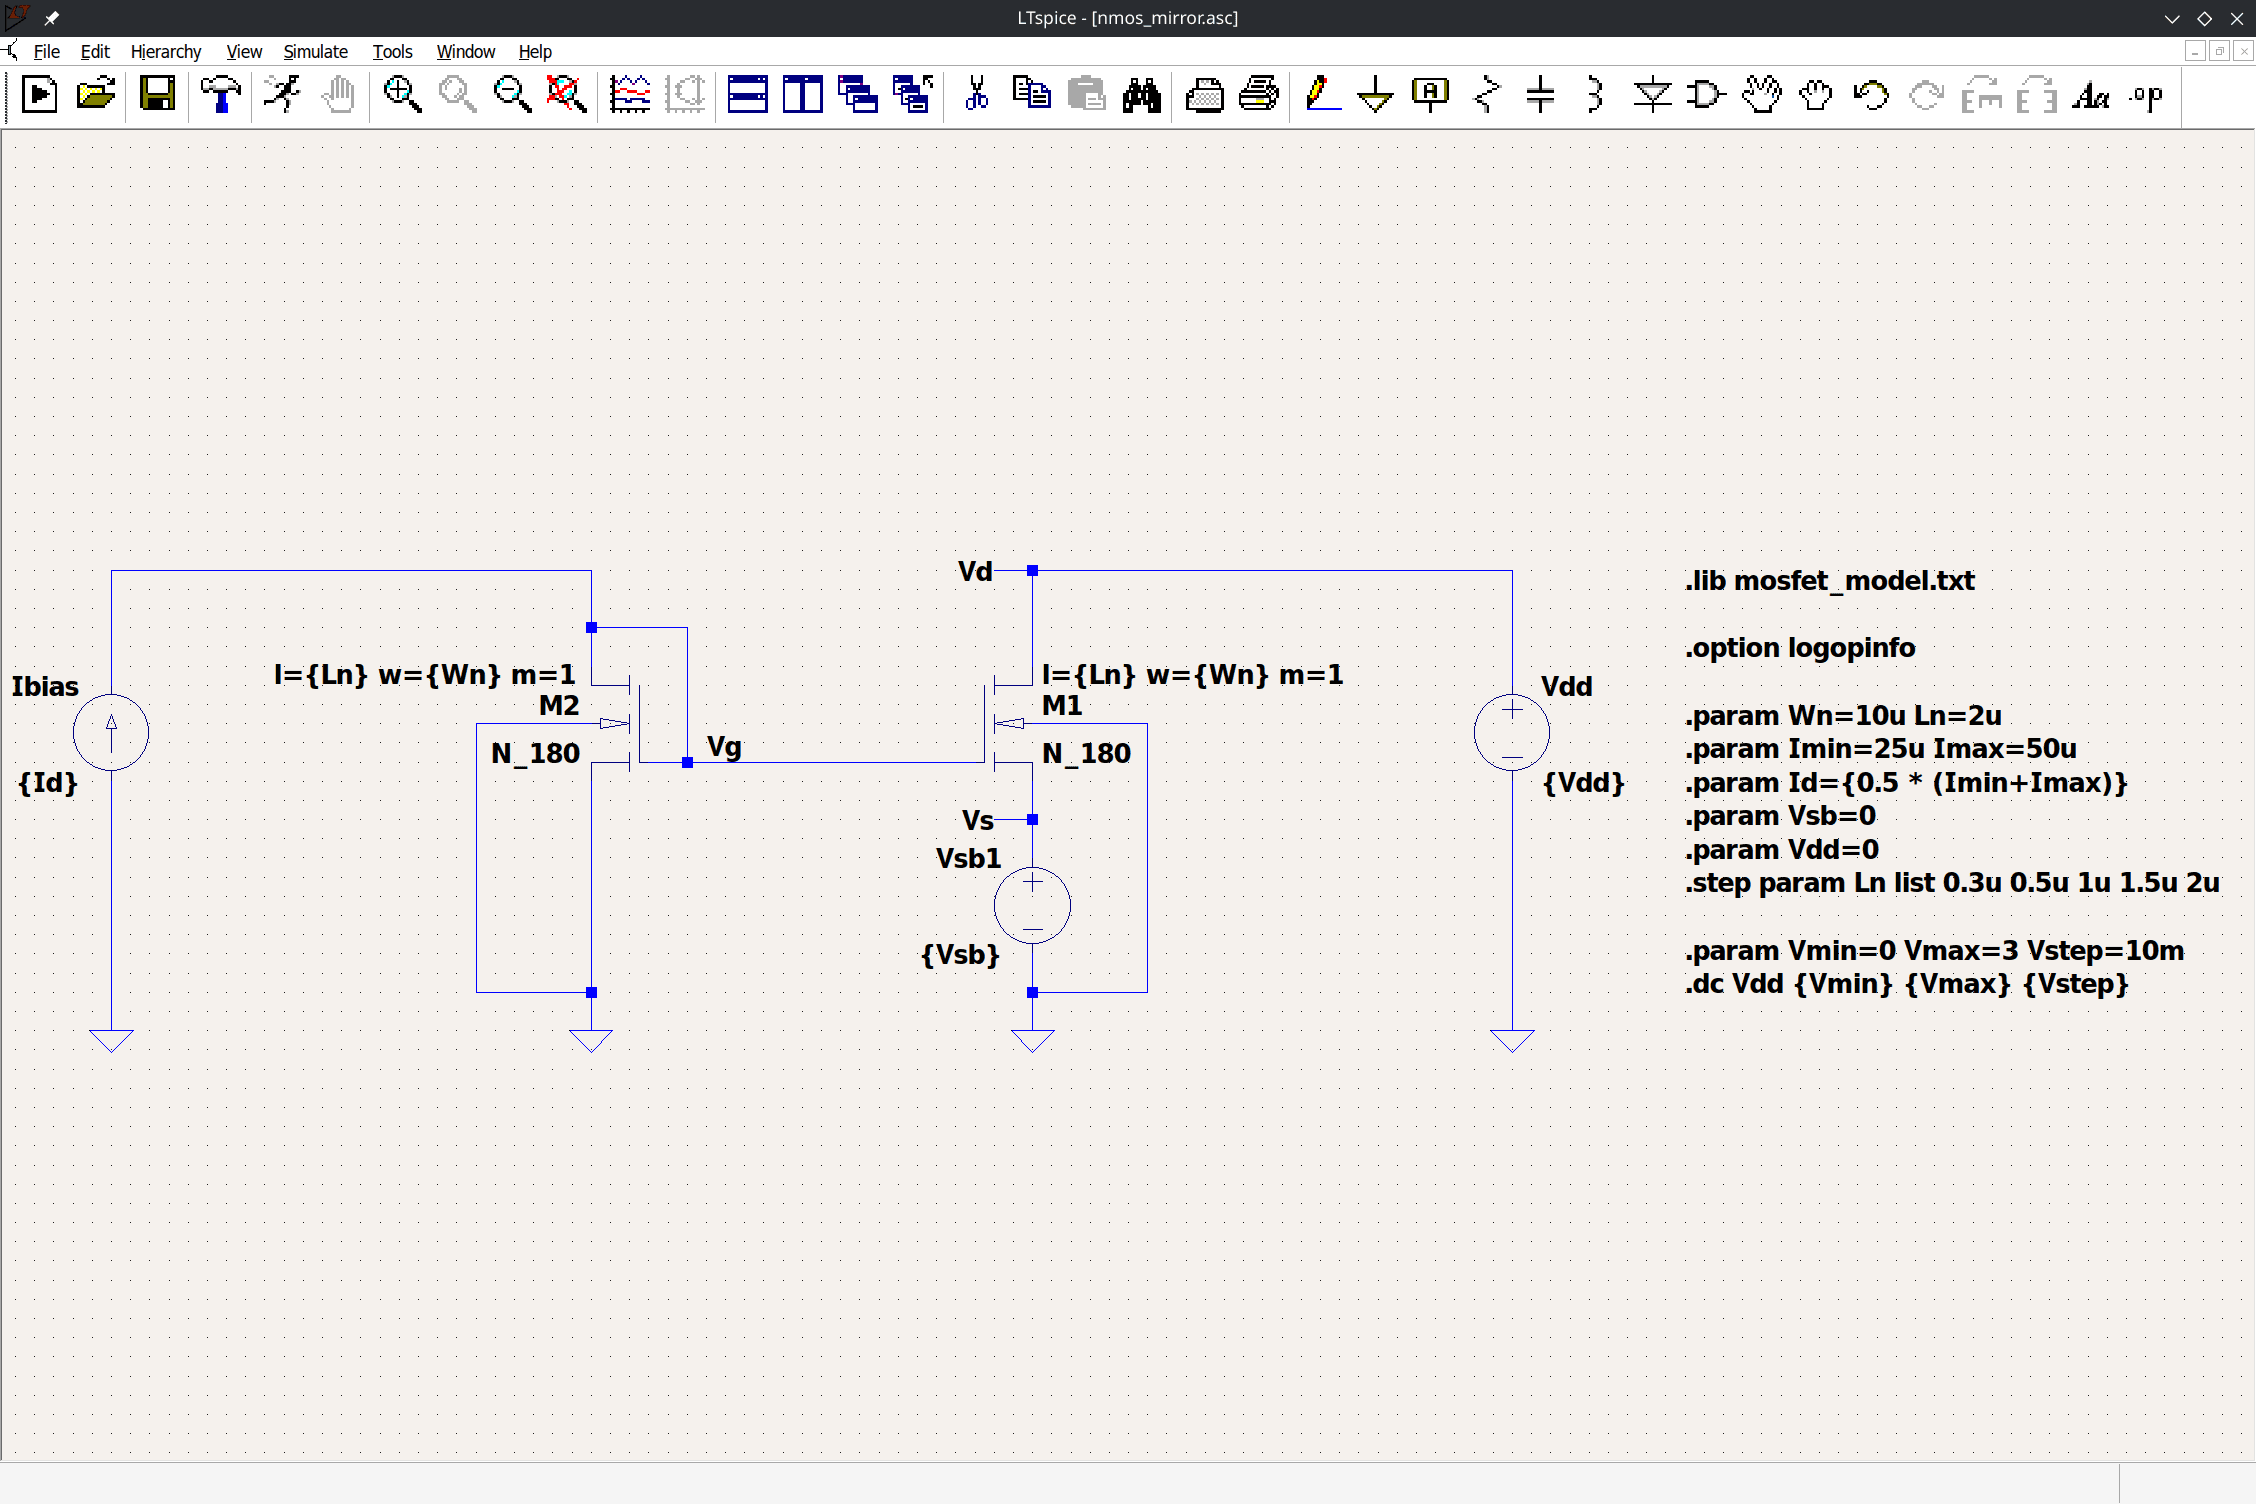2256x1504 pixels.
Task: Open the component gate symbol tool
Action: (x=1705, y=95)
